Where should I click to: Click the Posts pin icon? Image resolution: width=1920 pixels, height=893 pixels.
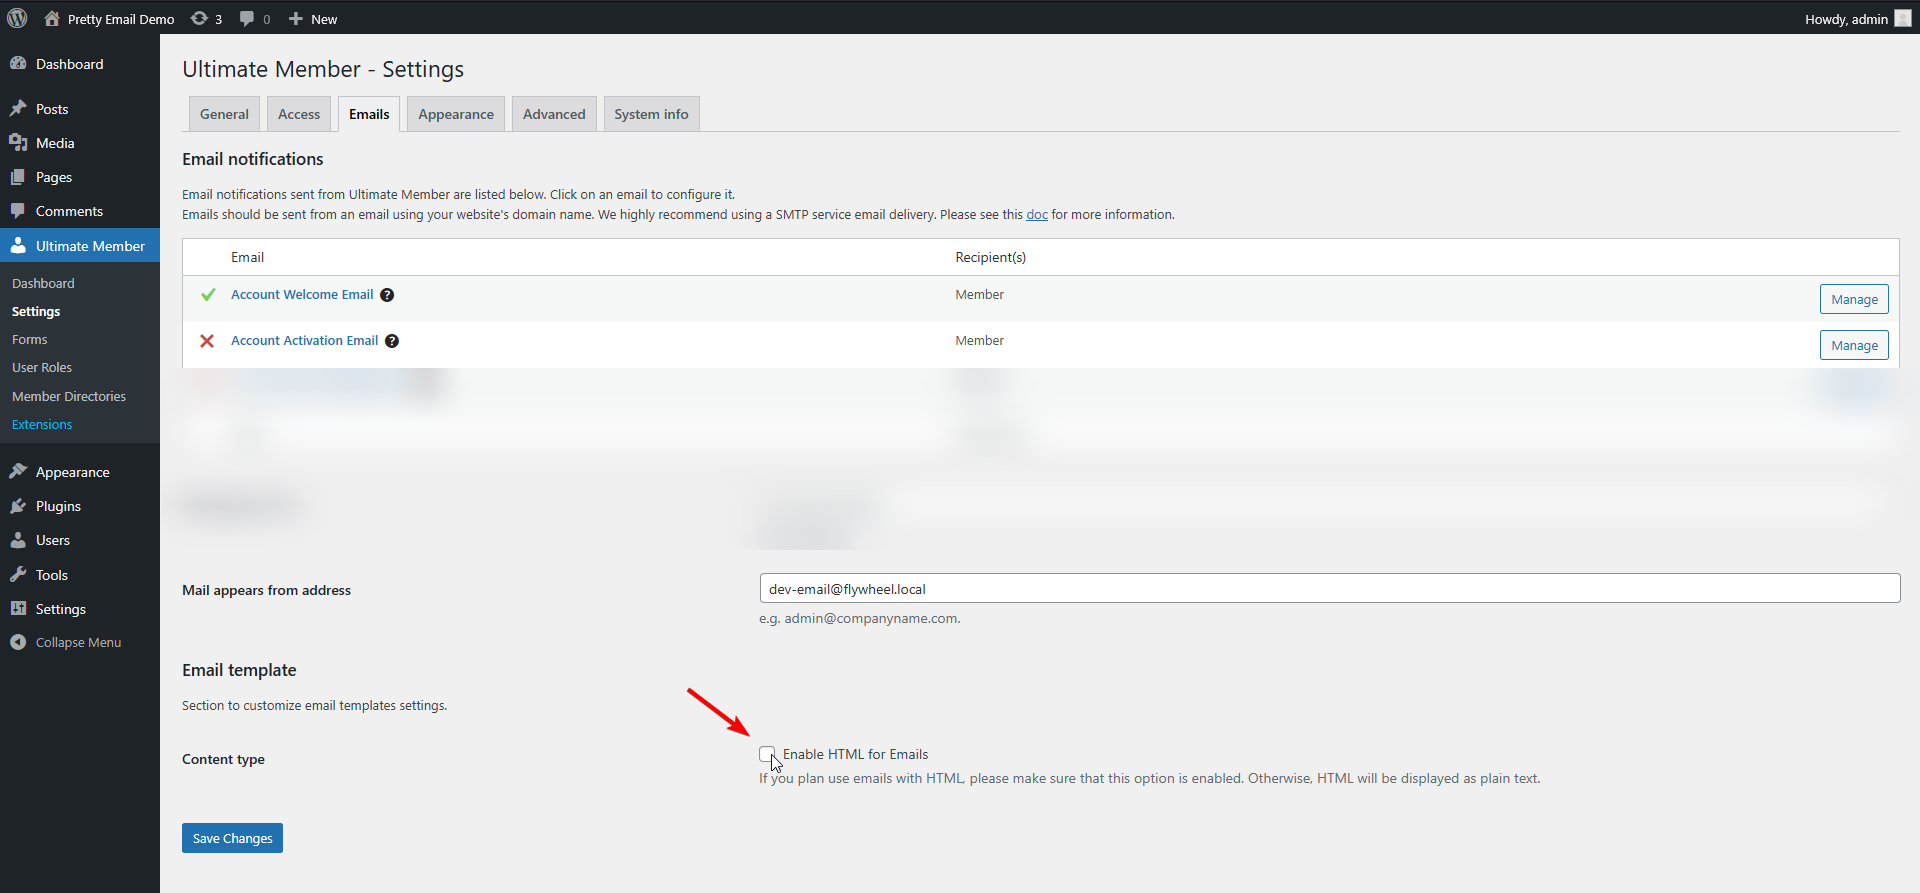coord(18,108)
